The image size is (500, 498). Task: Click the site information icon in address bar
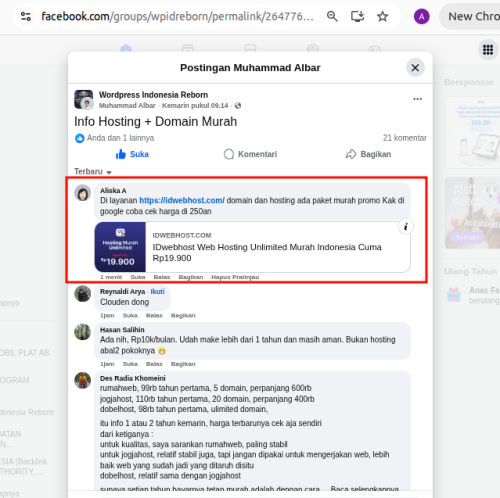pyautogui.click(x=26, y=16)
